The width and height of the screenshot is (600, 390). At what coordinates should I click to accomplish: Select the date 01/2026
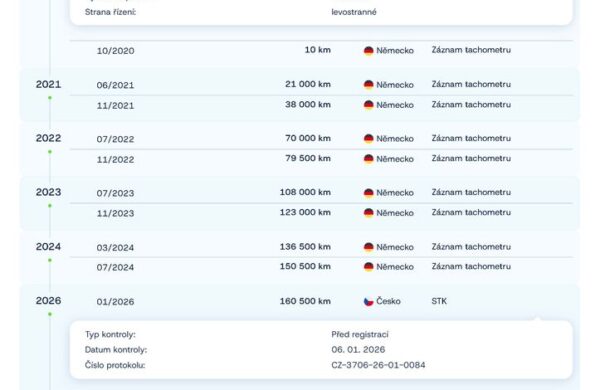click(x=116, y=302)
